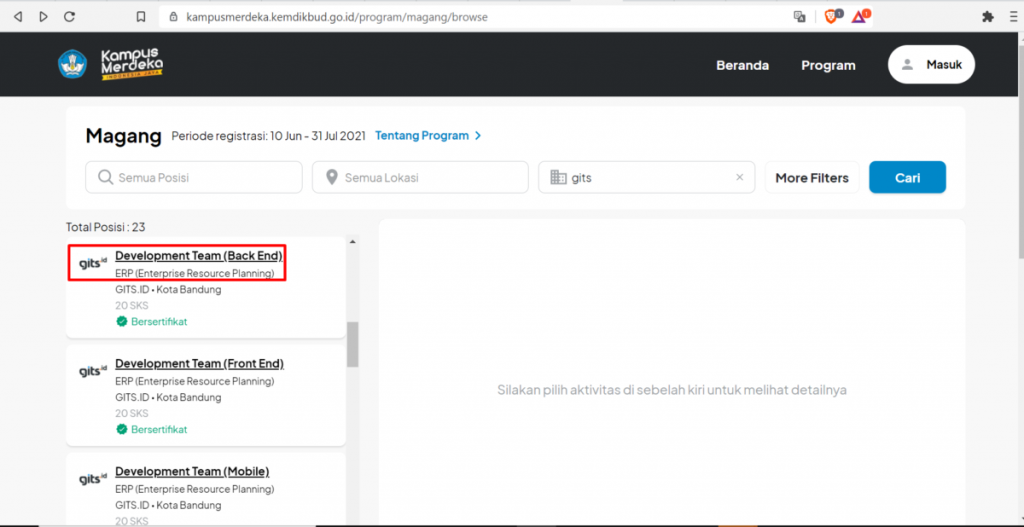
Task: Click the position list scrollbar thumb
Action: 353,344
